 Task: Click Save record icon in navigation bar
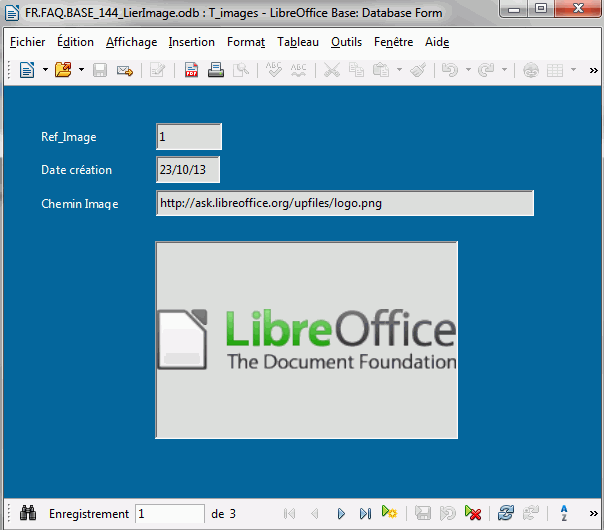pyautogui.click(x=423, y=513)
